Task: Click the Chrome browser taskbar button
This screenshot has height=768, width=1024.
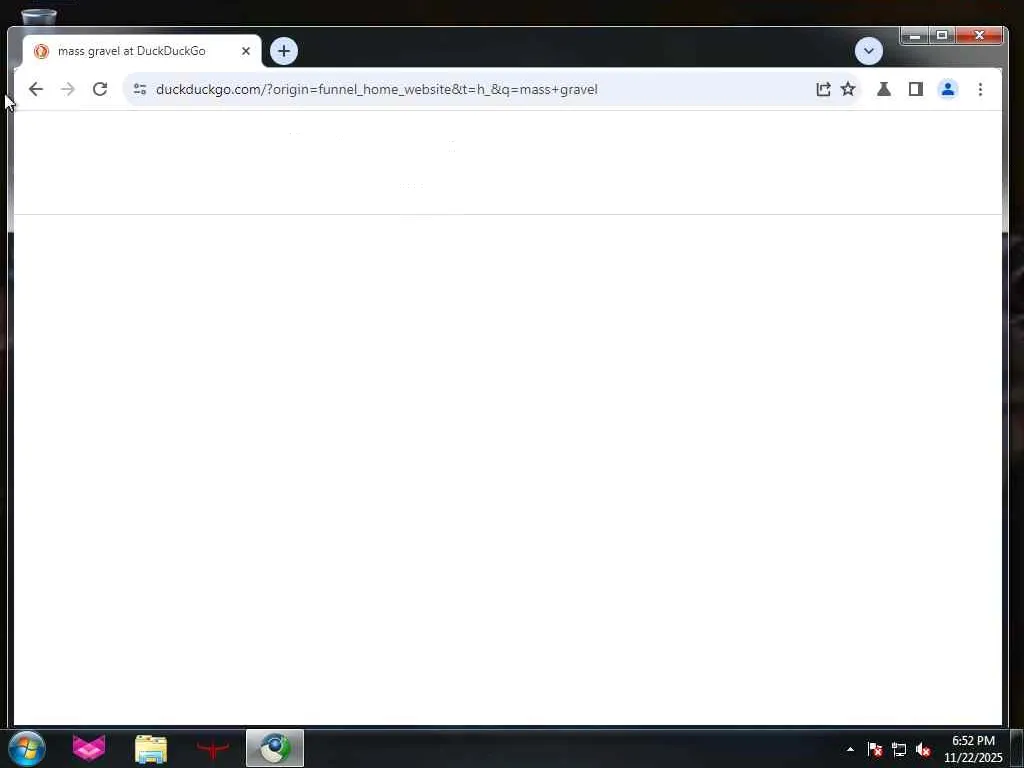Action: point(275,748)
